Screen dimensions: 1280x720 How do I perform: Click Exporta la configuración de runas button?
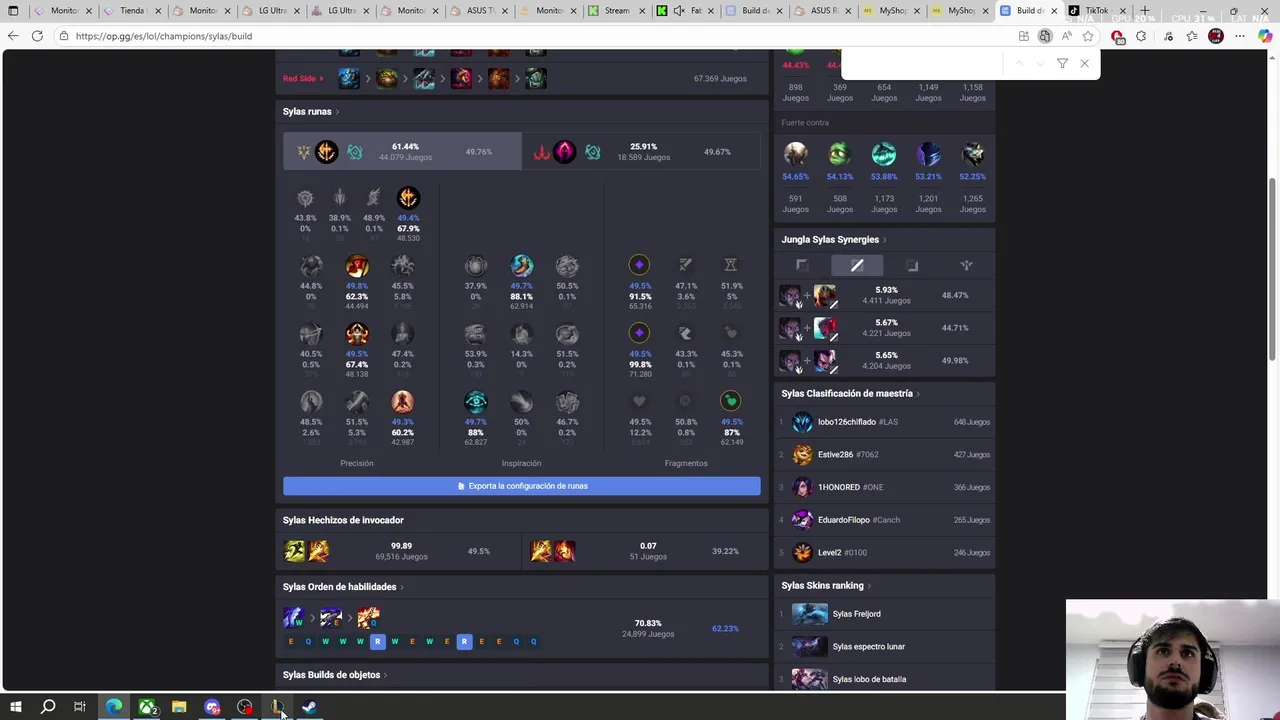tap(521, 486)
